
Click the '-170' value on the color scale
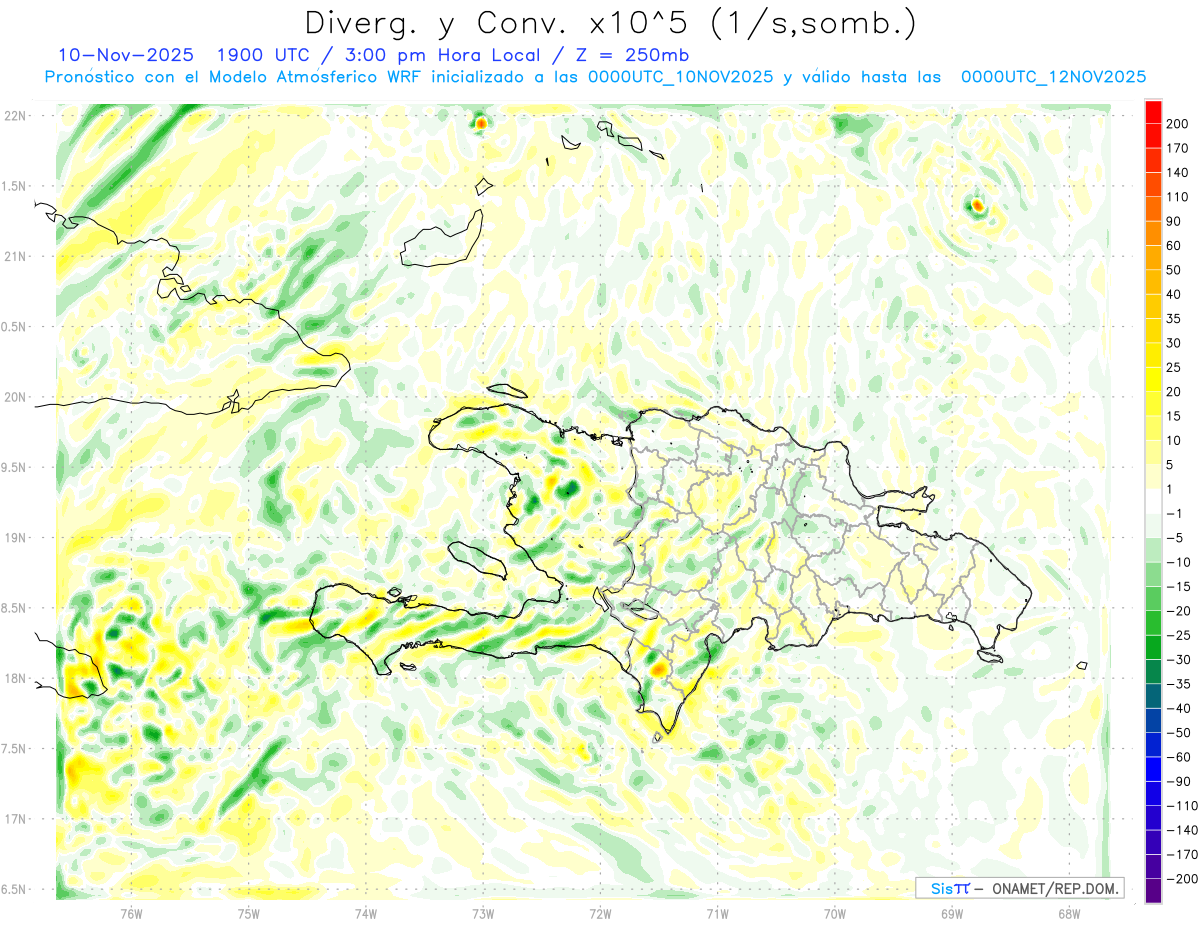pyautogui.click(x=1181, y=855)
